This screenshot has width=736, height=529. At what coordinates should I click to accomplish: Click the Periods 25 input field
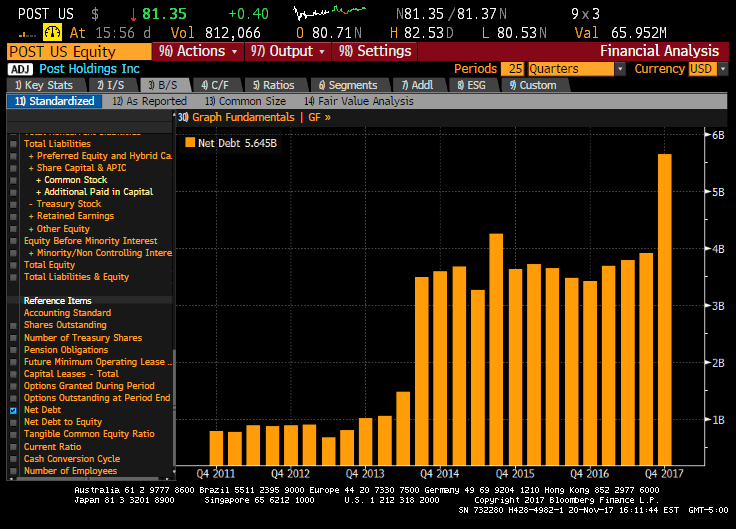coord(513,69)
